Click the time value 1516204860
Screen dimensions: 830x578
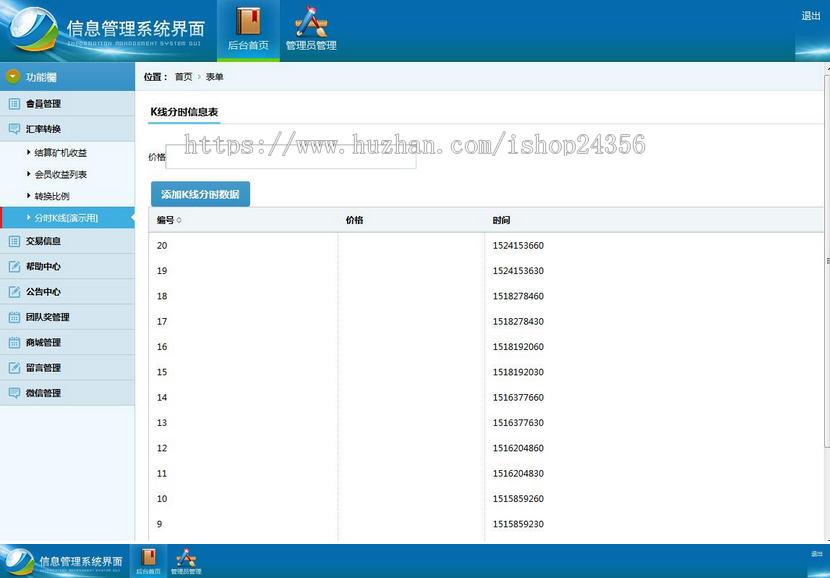click(518, 449)
